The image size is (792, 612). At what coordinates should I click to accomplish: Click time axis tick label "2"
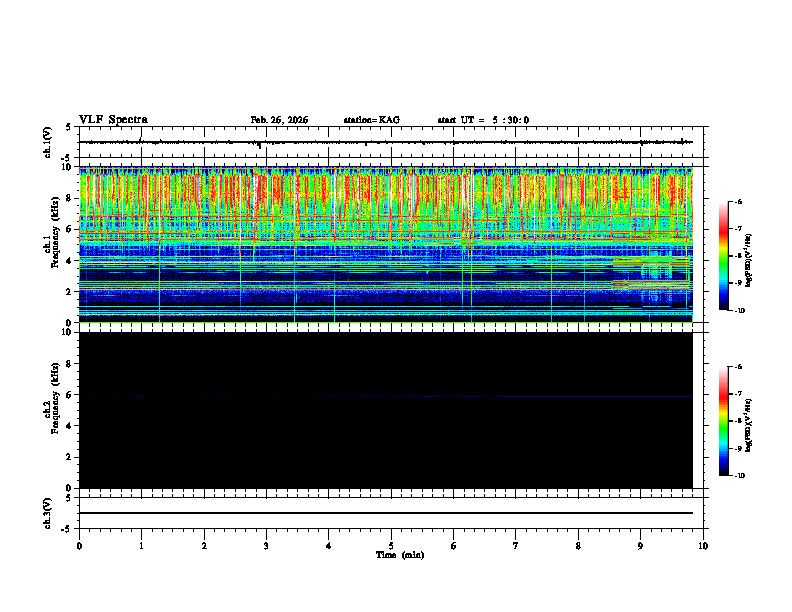coord(204,546)
